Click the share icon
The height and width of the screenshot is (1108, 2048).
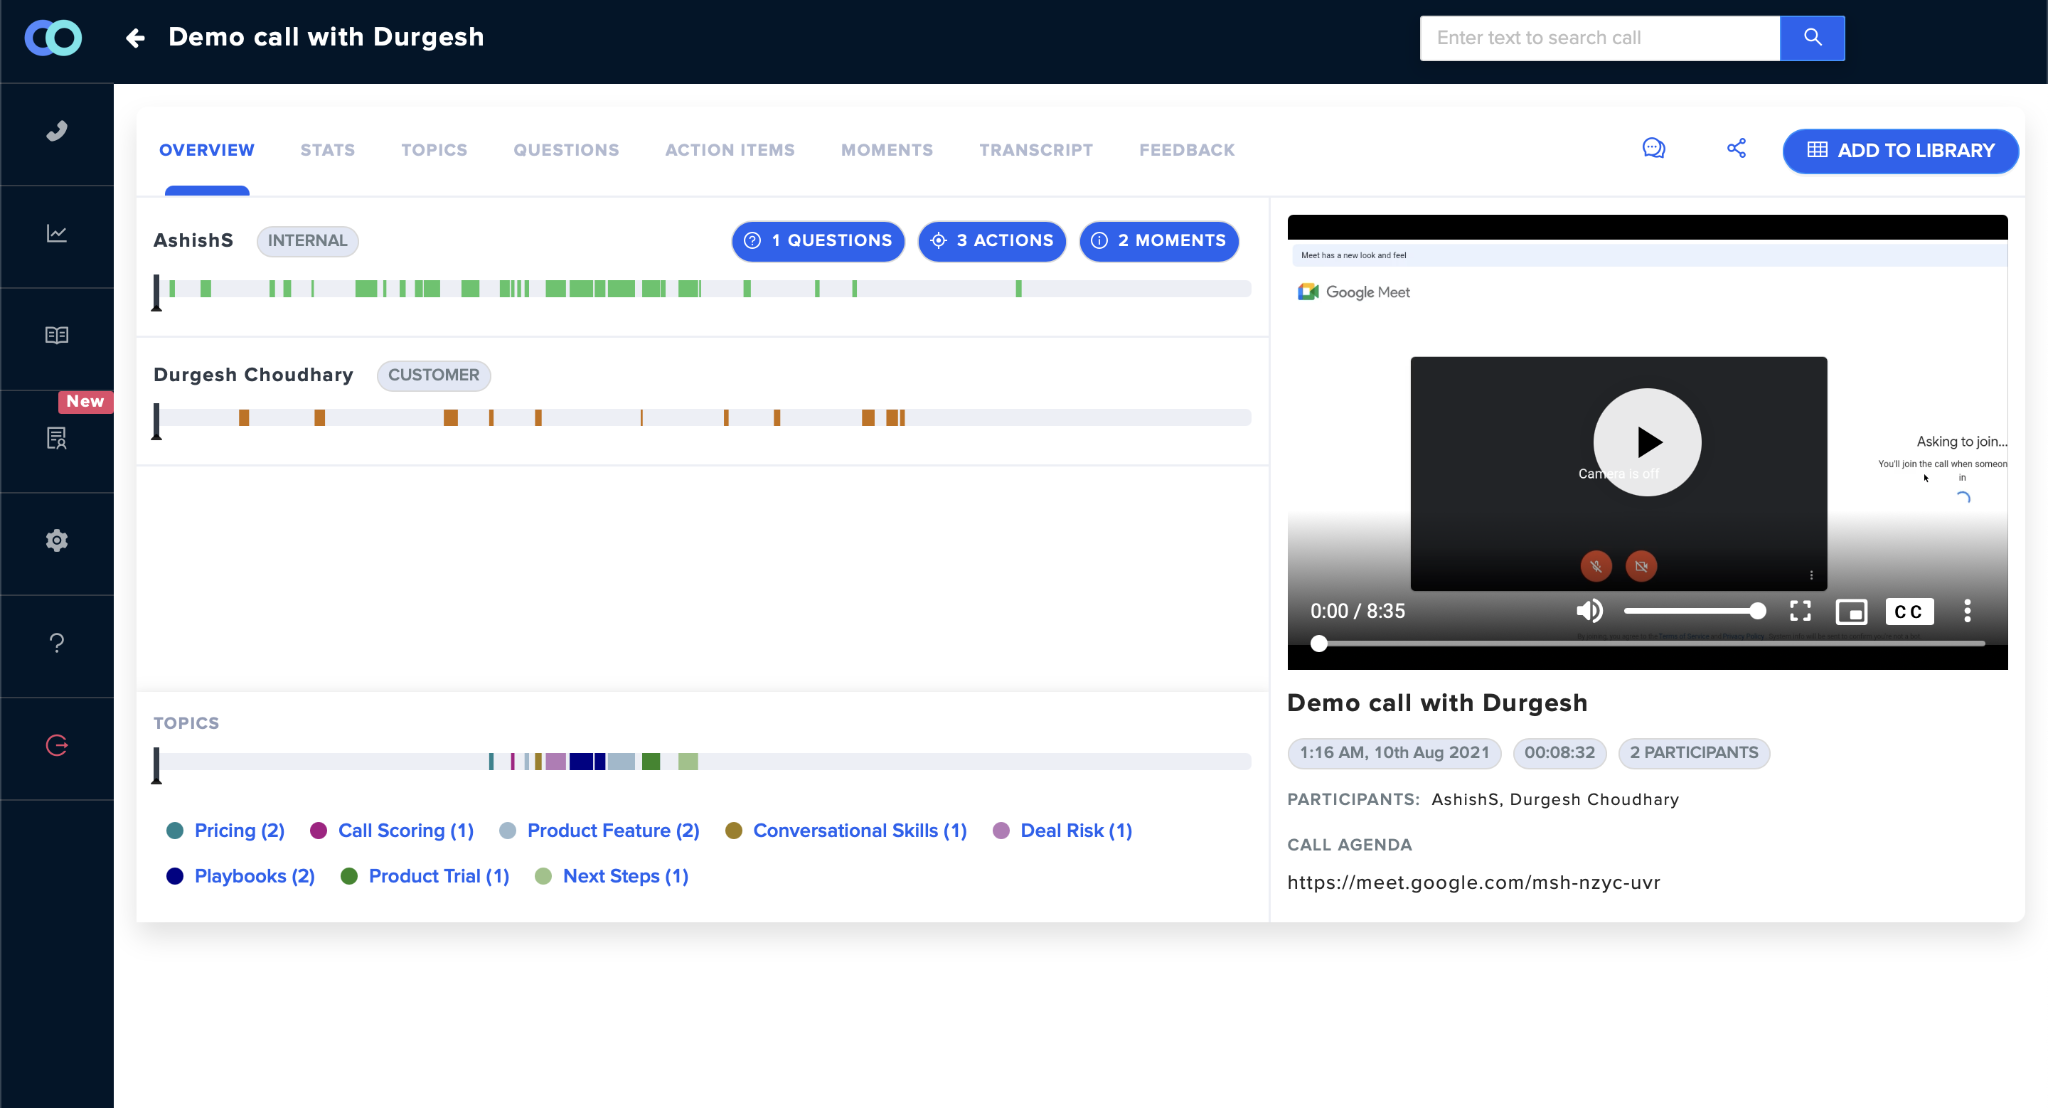coord(1737,149)
